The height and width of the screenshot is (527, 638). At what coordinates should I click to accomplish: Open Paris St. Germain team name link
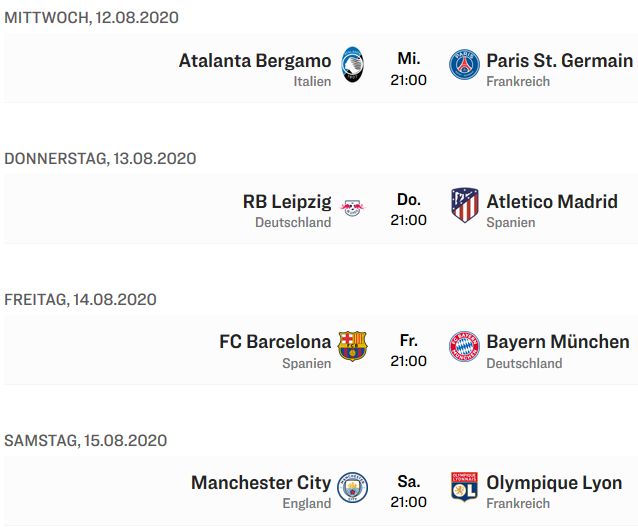(560, 61)
